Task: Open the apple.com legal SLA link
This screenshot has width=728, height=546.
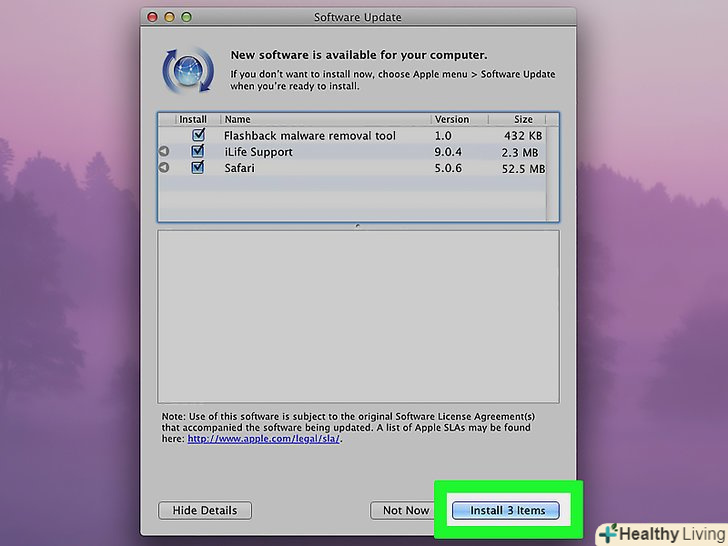Action: tap(263, 438)
